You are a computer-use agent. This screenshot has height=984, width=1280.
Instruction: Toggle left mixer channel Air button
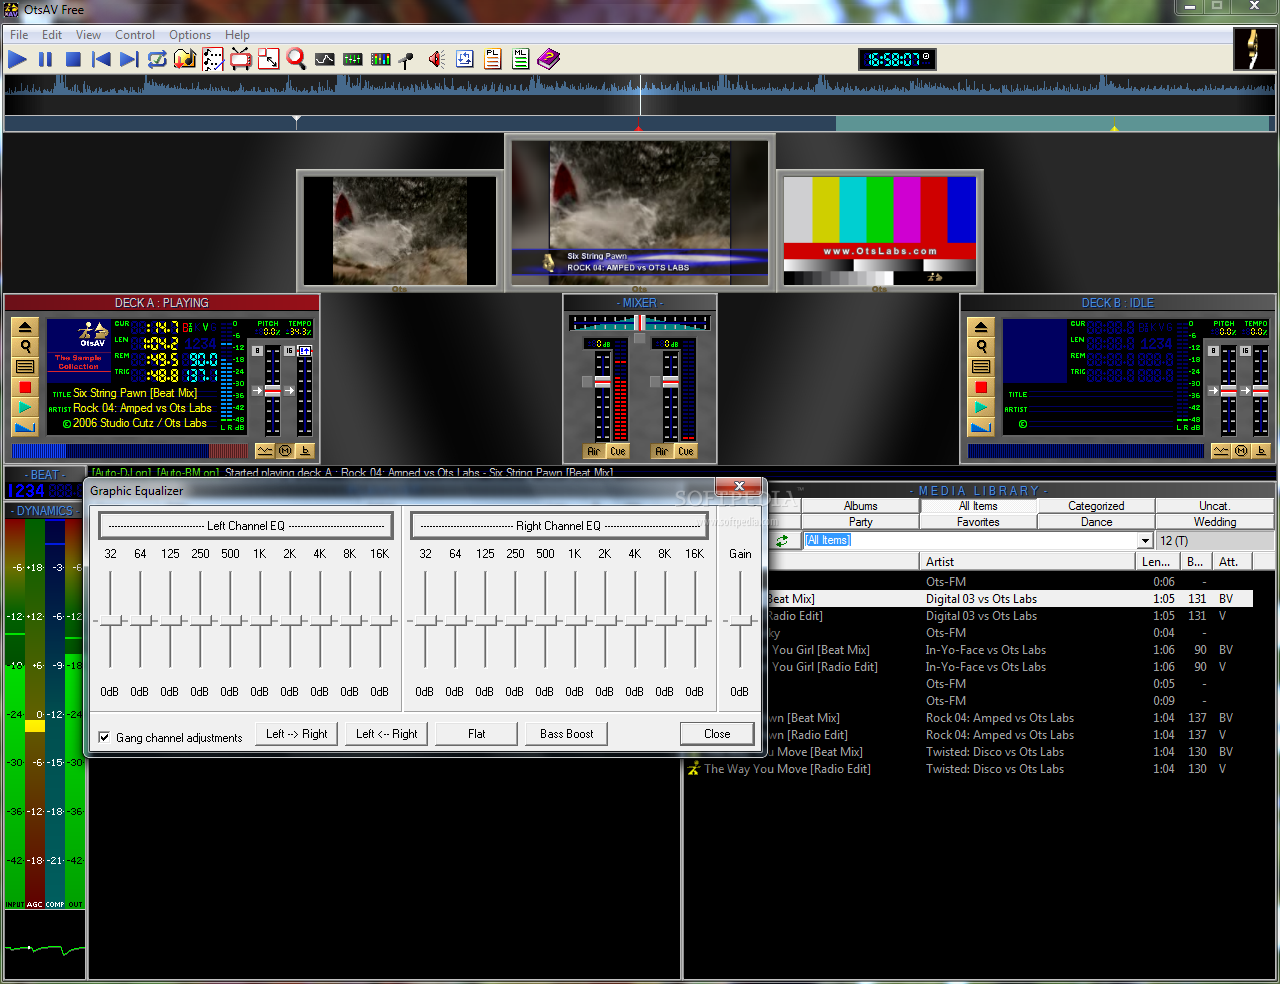coord(594,451)
